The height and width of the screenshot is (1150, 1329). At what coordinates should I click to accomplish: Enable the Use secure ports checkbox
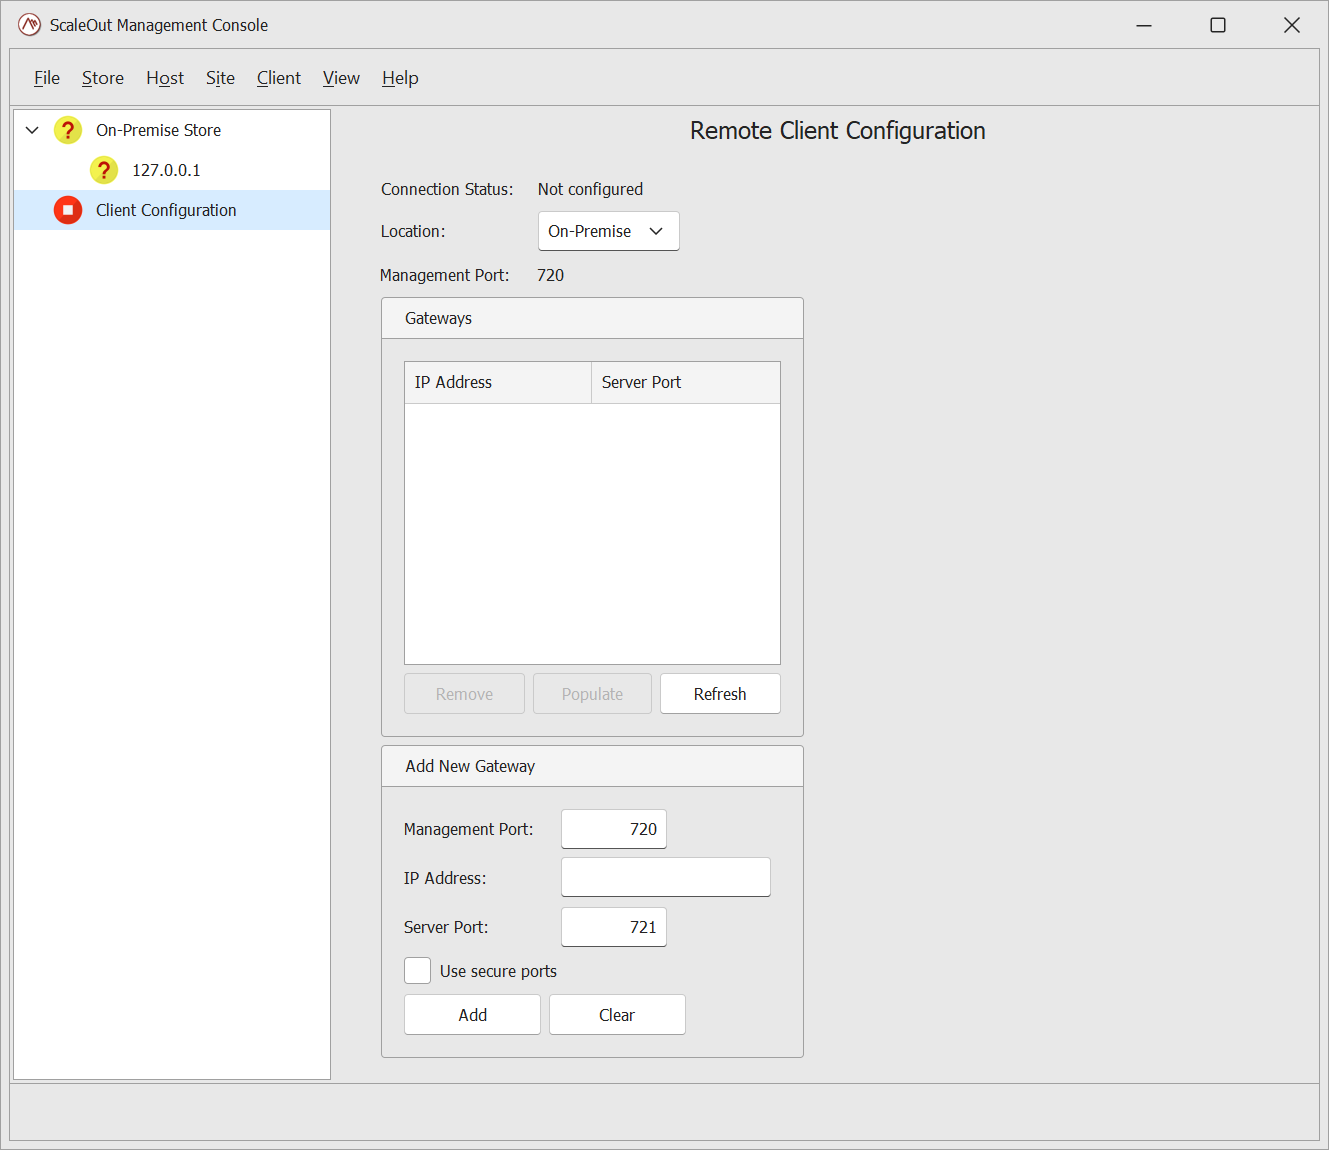[x=417, y=971]
